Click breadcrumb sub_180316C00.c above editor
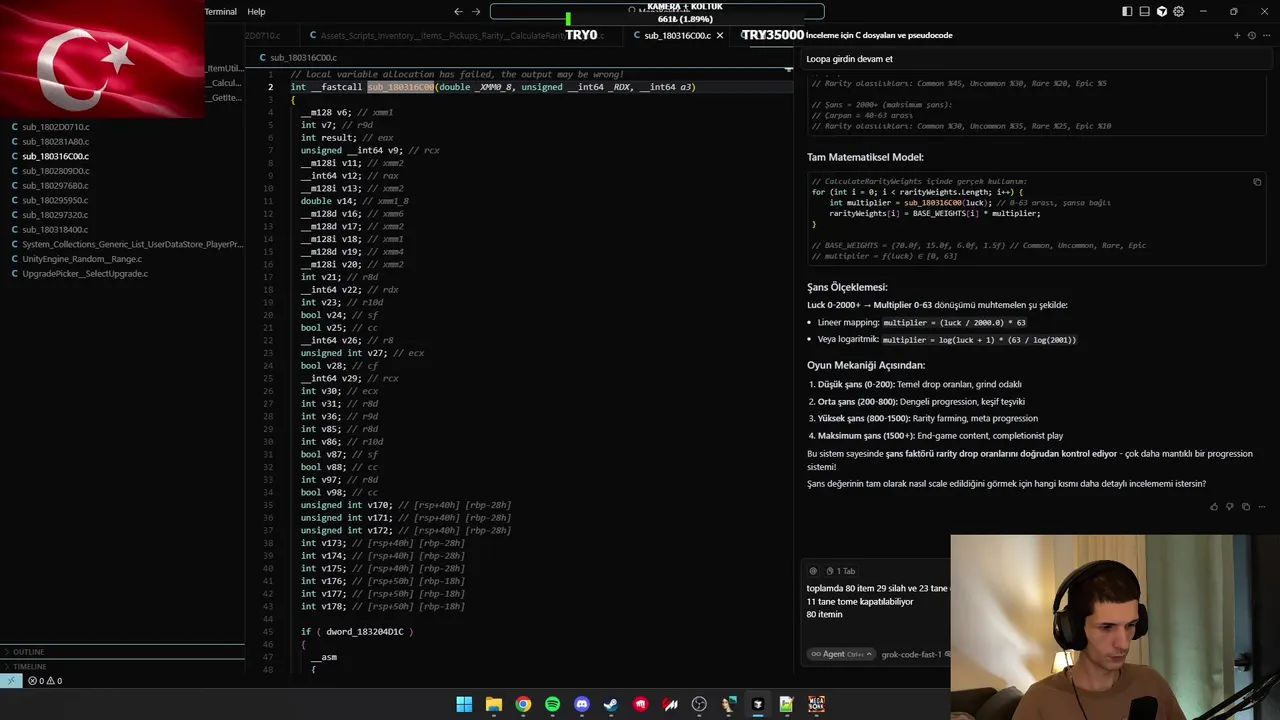The height and width of the screenshot is (720, 1280). coord(303,58)
